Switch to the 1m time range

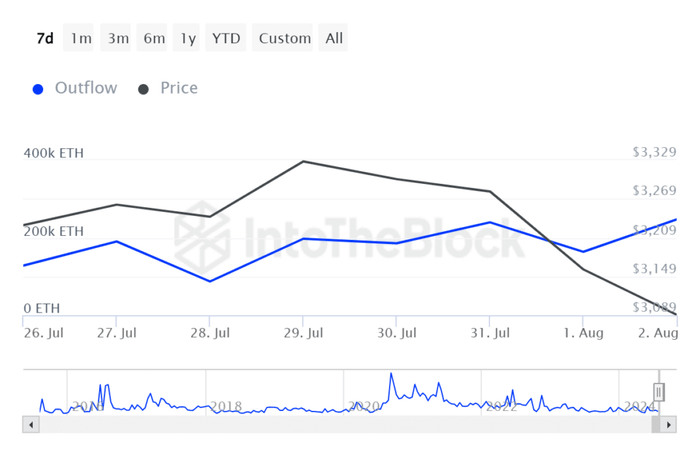click(81, 38)
